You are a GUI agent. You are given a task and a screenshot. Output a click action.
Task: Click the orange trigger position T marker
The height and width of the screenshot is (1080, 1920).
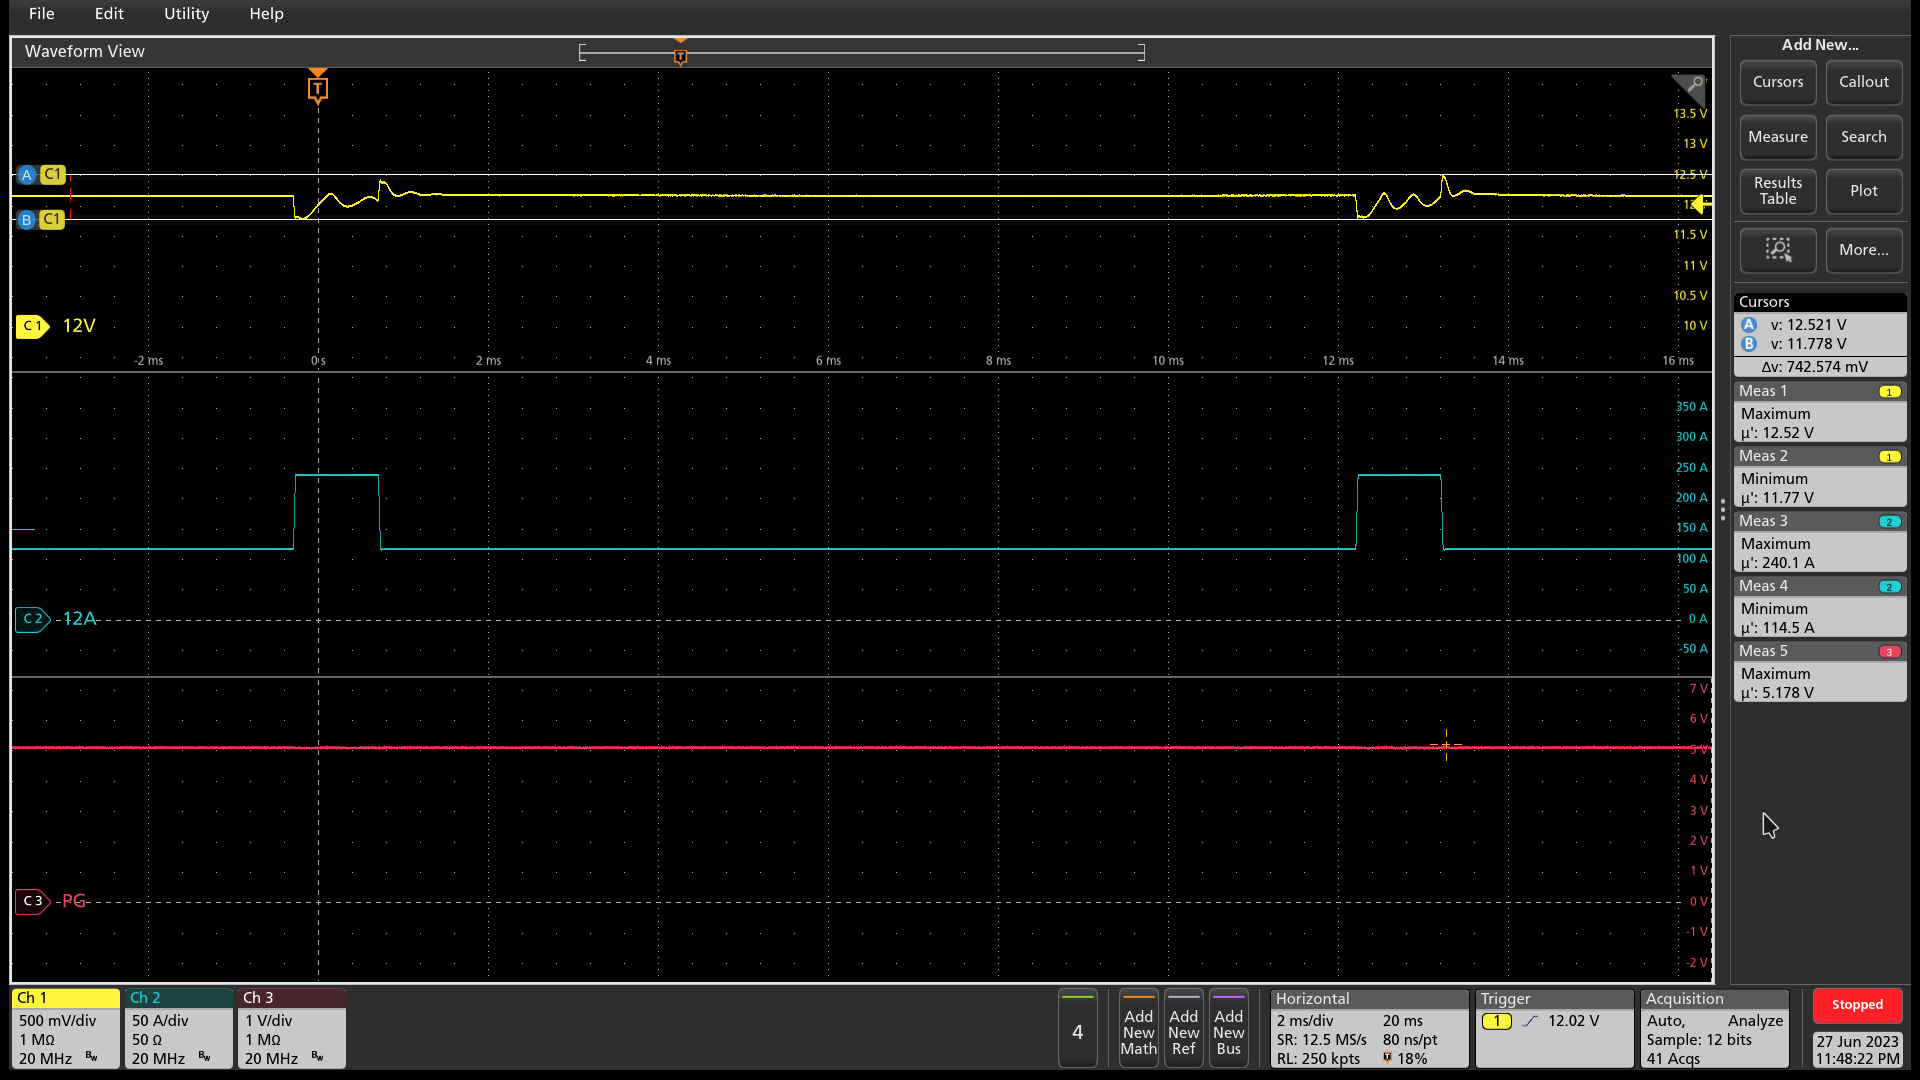tap(318, 89)
